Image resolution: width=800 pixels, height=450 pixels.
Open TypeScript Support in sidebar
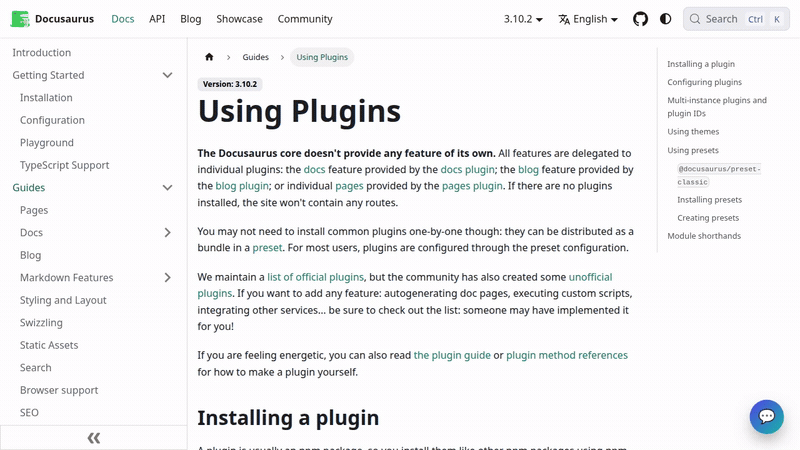(64, 165)
